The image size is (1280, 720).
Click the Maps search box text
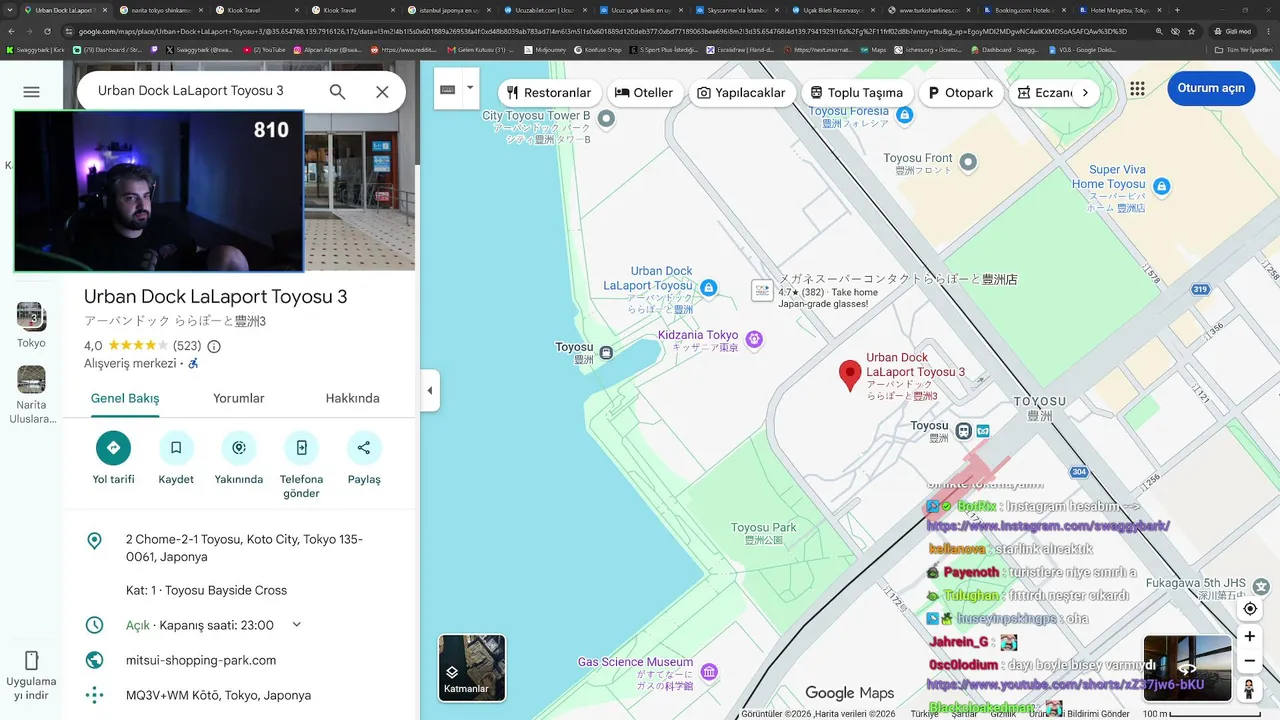pyautogui.click(x=191, y=91)
